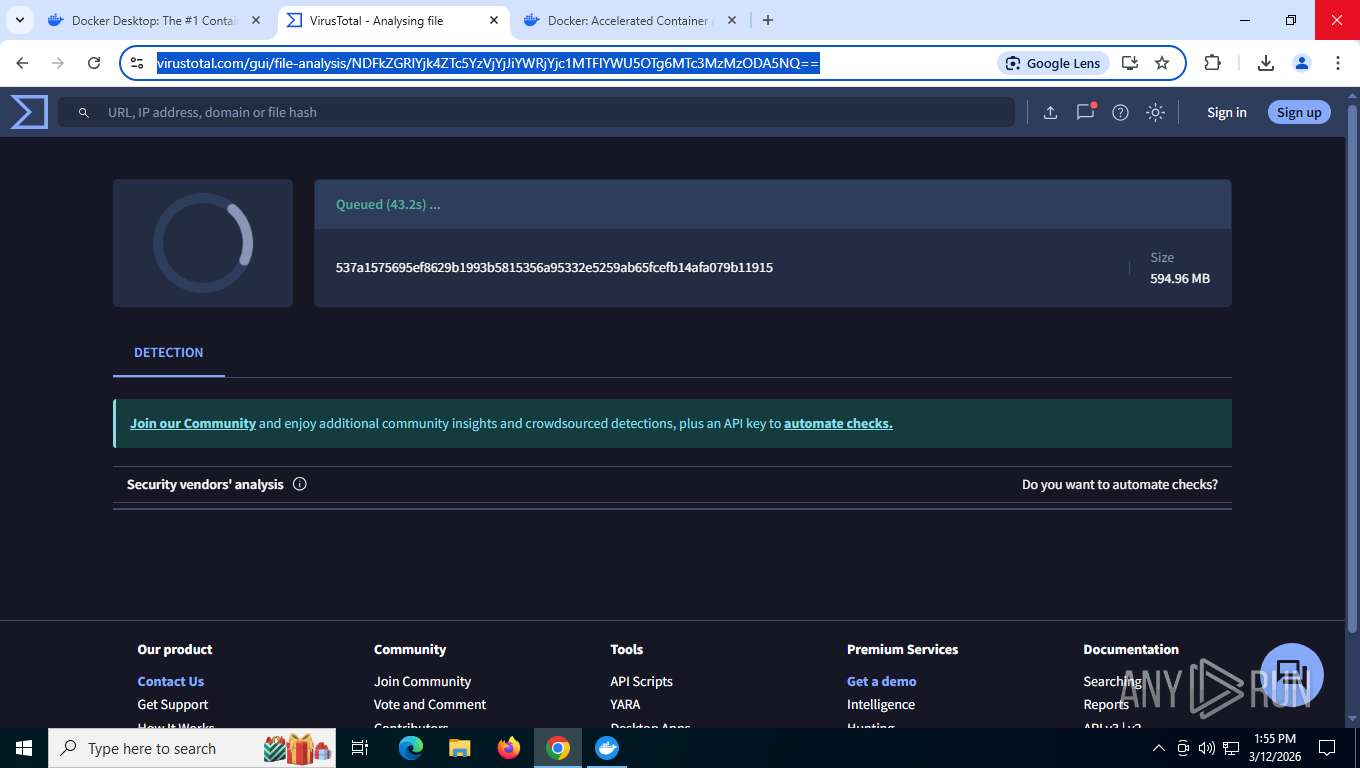The width and height of the screenshot is (1360, 768).
Task: Open the Chrome three-dot menu
Action: click(1338, 63)
